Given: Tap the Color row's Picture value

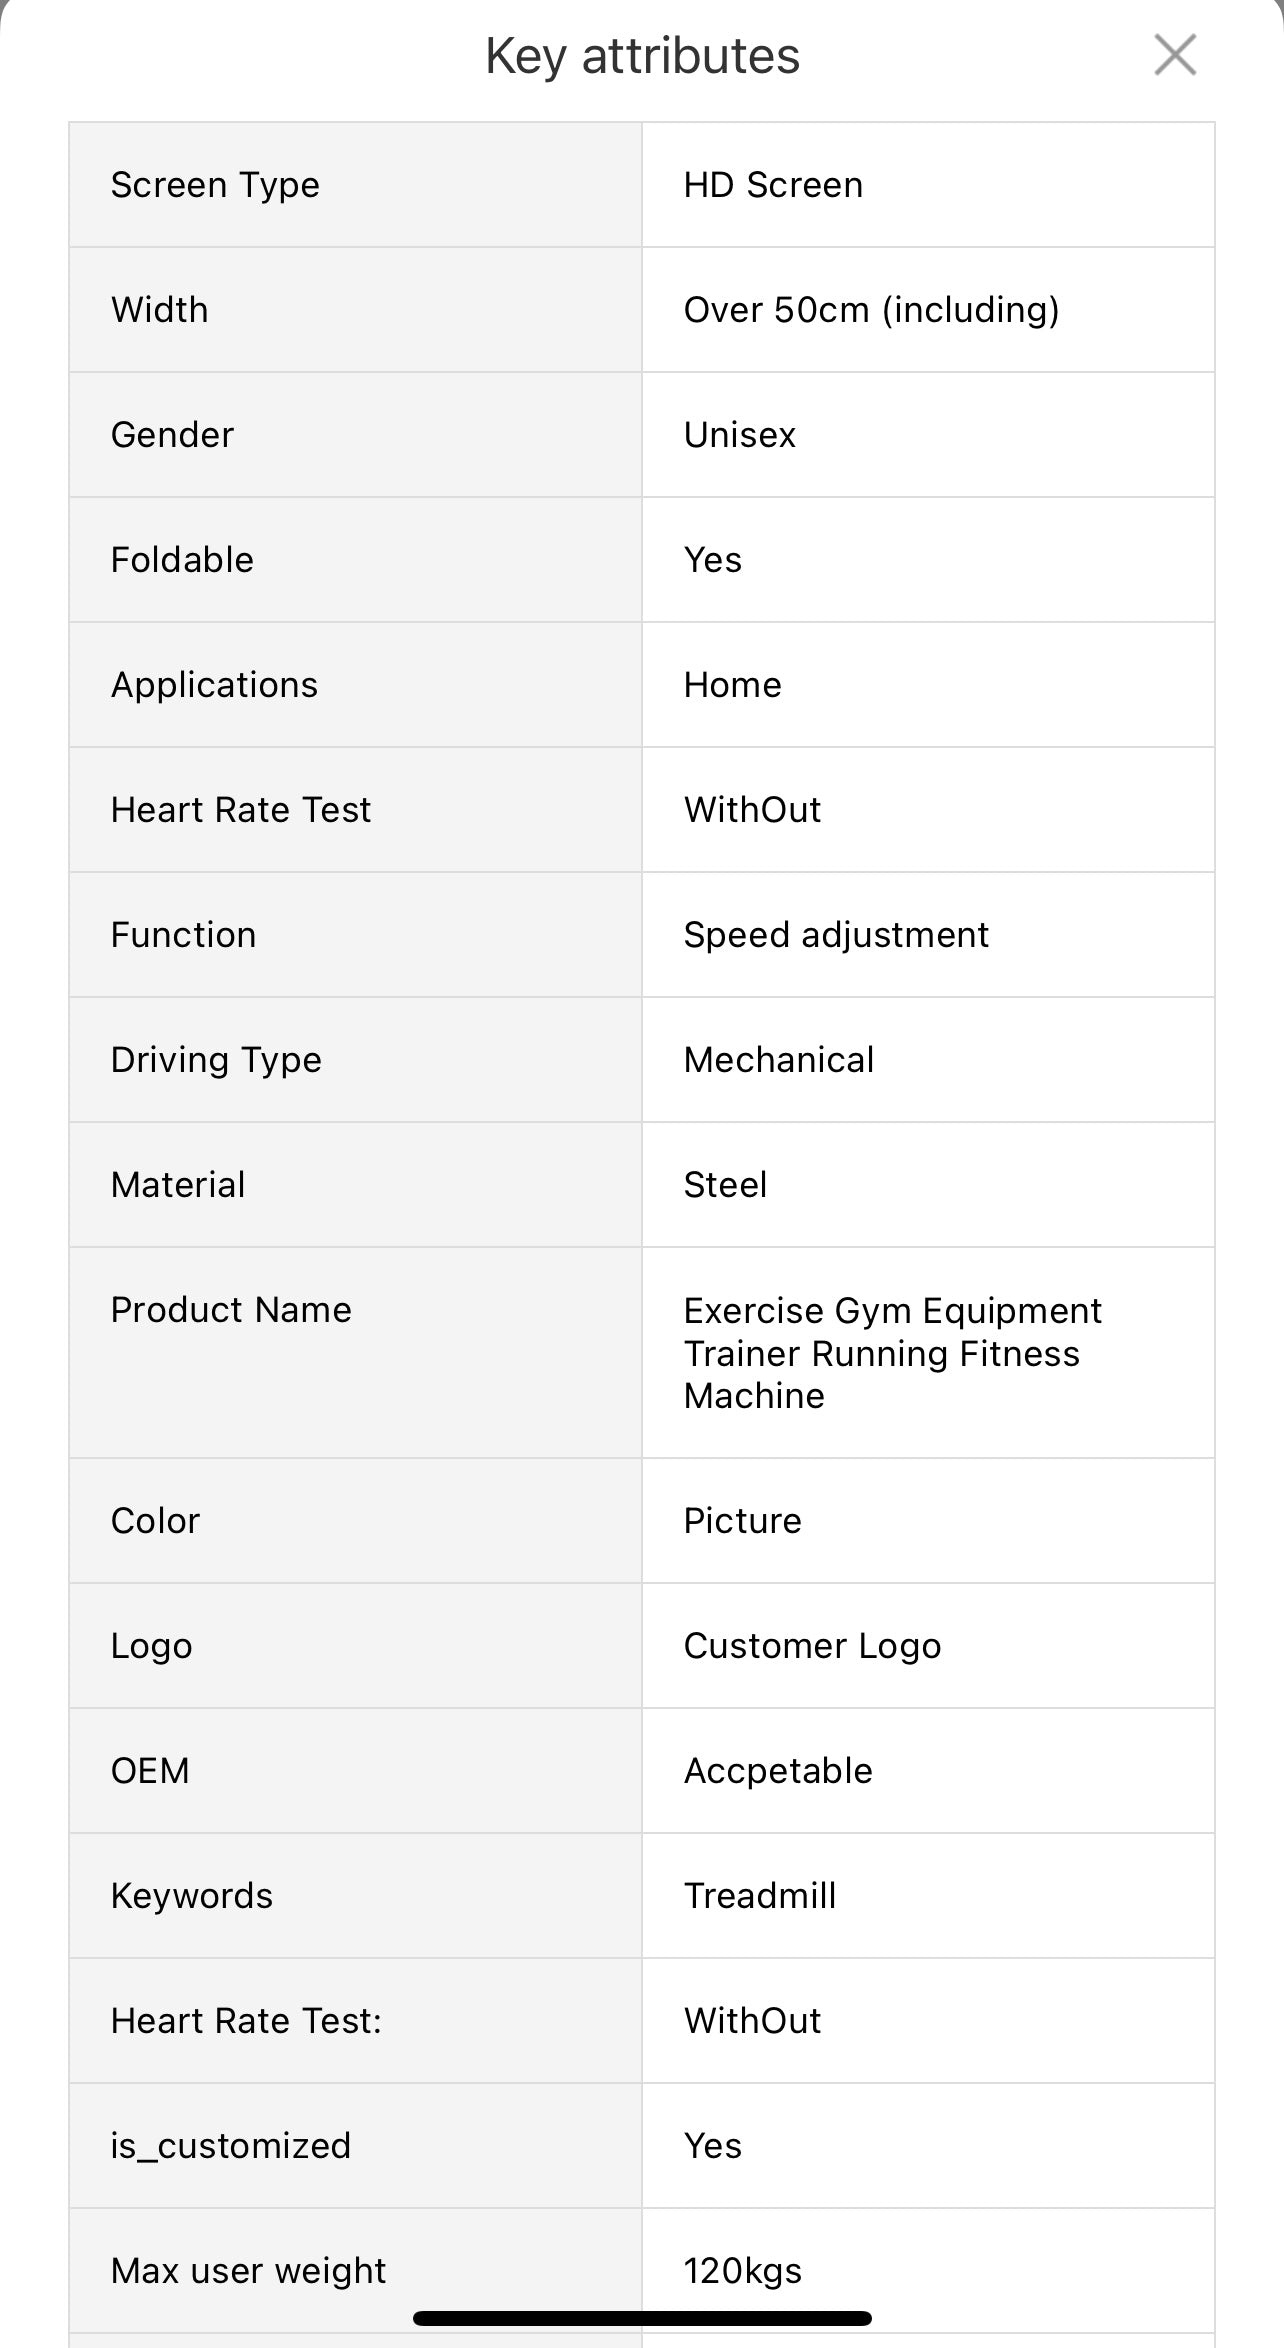Looking at the screenshot, I should pos(742,1521).
